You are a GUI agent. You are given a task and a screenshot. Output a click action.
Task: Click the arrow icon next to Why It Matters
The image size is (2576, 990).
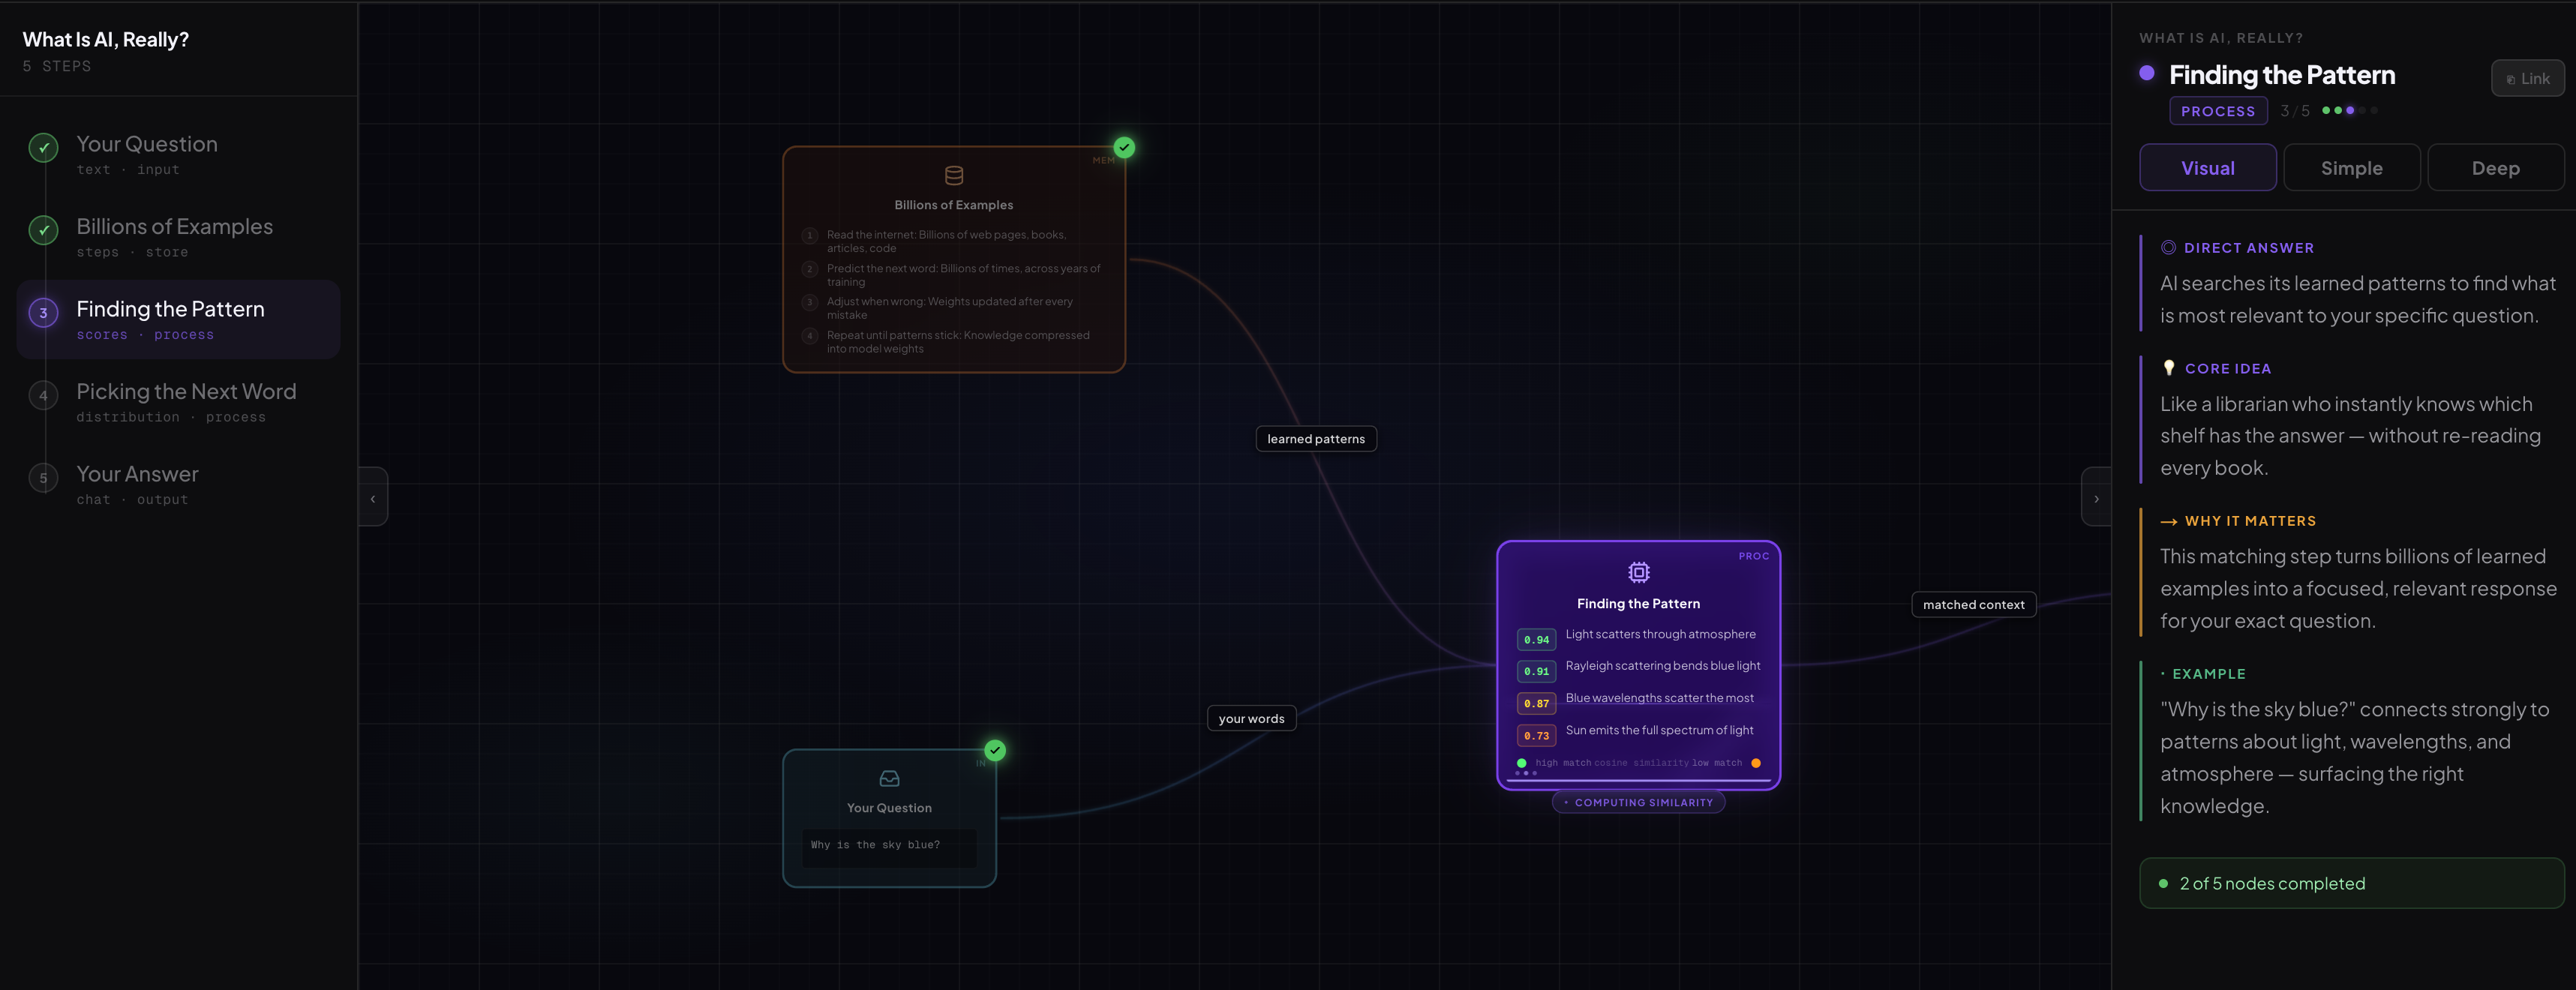click(x=2168, y=522)
